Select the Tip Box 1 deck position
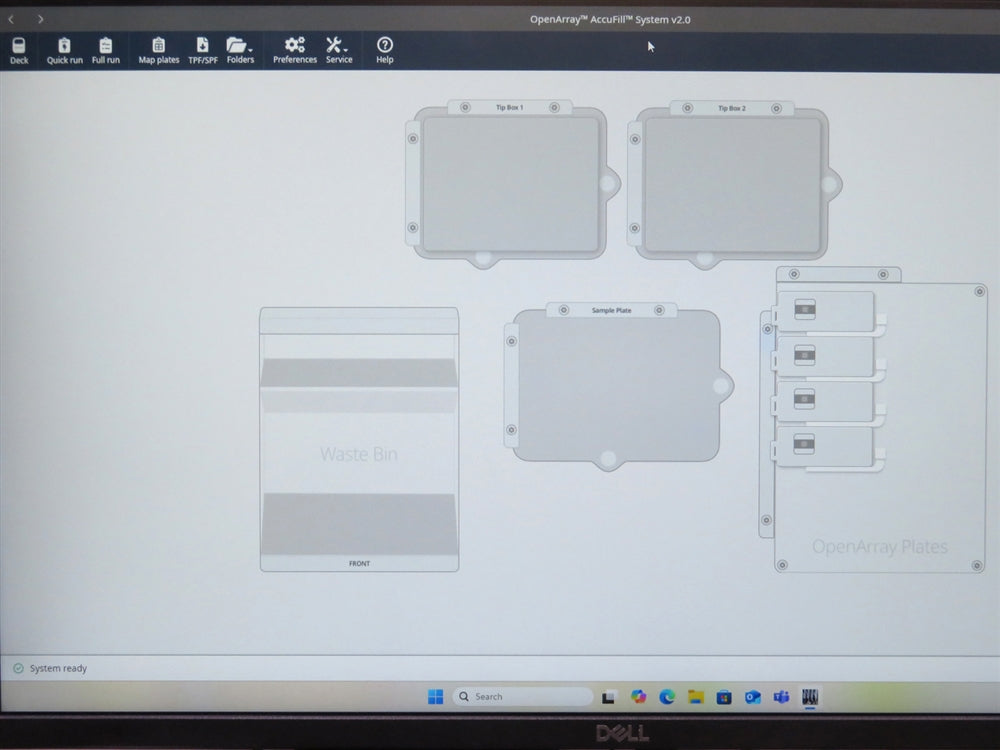 (511, 184)
